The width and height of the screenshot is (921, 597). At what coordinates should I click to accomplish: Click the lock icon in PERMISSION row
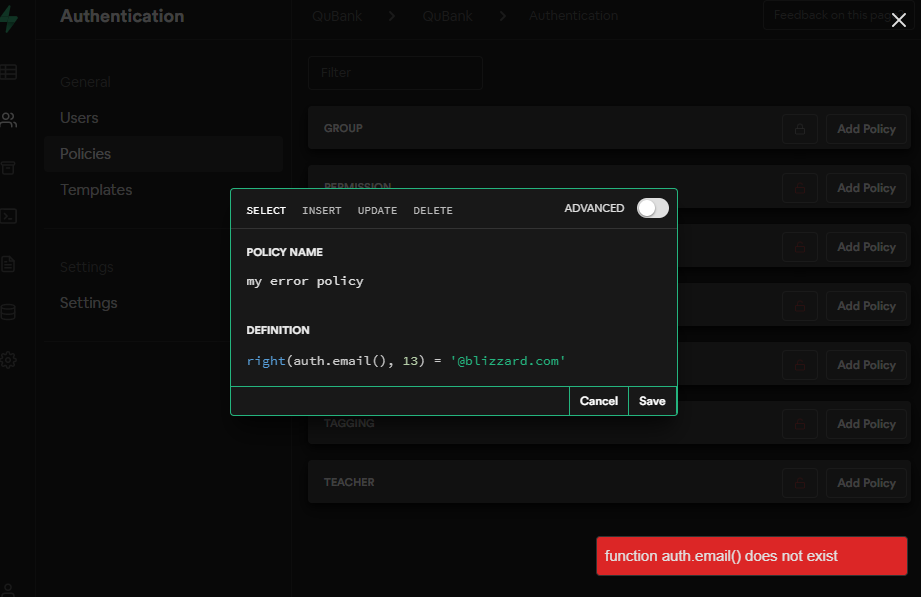[799, 188]
